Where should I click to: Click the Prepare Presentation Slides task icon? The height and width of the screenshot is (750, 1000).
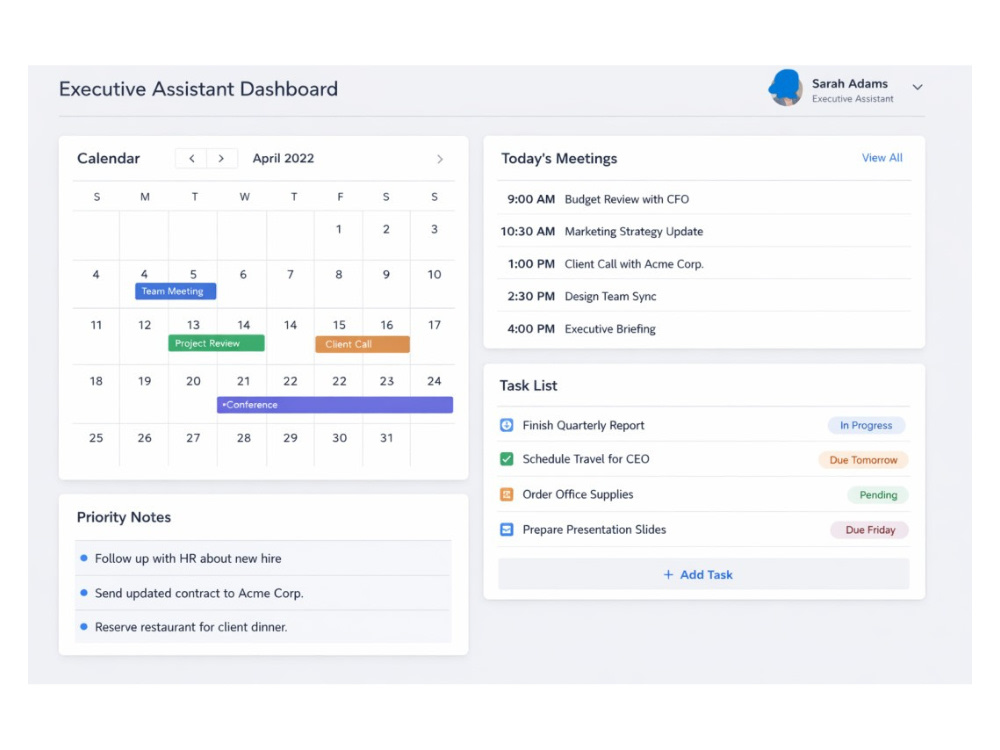click(506, 529)
